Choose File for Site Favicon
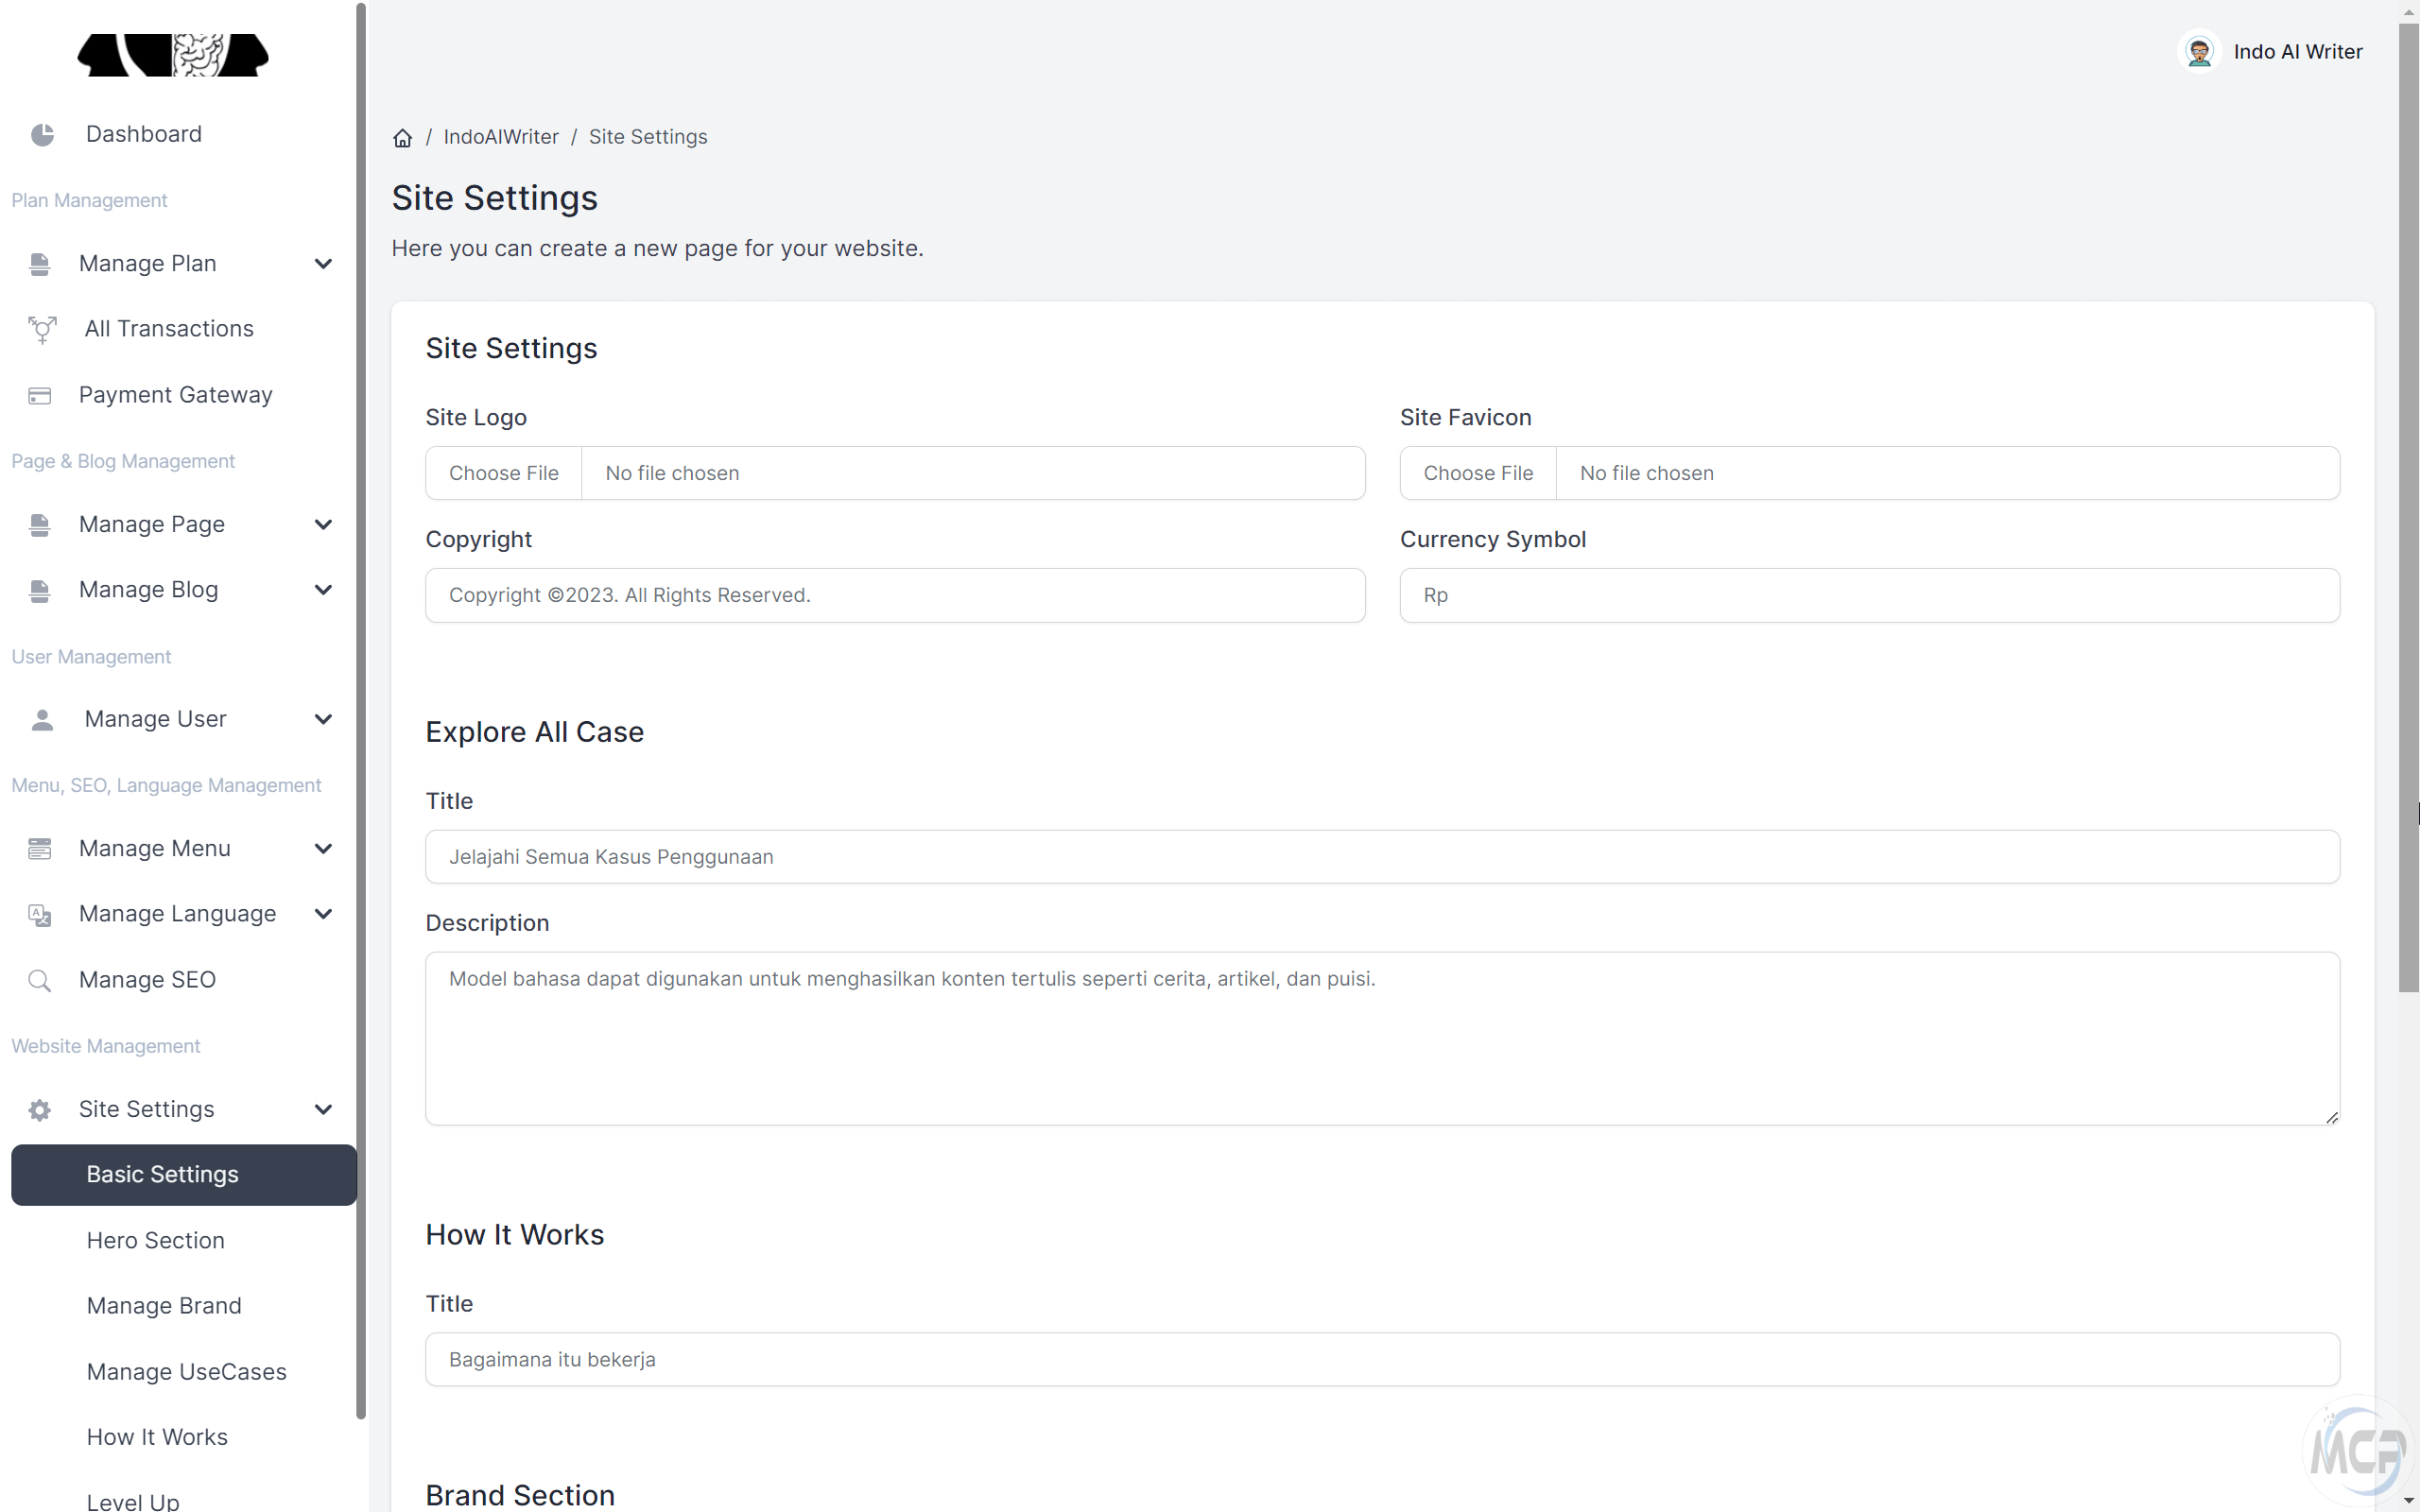 (1478, 474)
